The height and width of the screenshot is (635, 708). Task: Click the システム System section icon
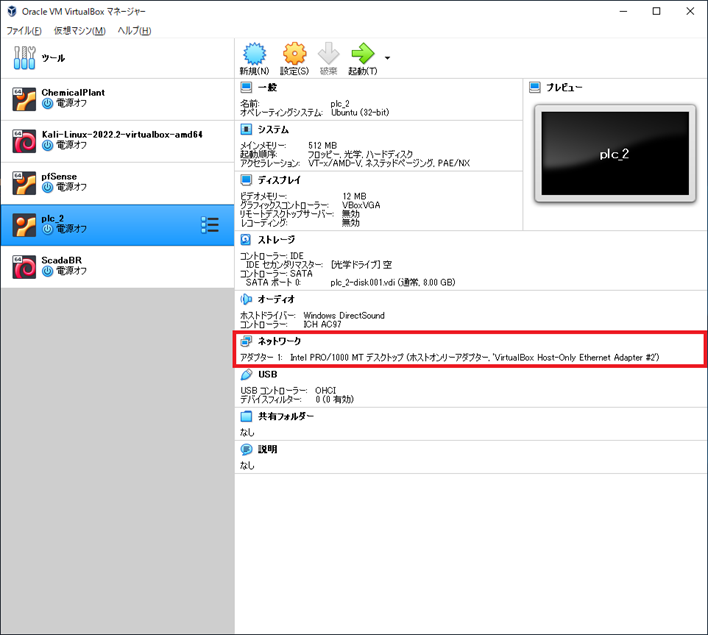coord(246,130)
